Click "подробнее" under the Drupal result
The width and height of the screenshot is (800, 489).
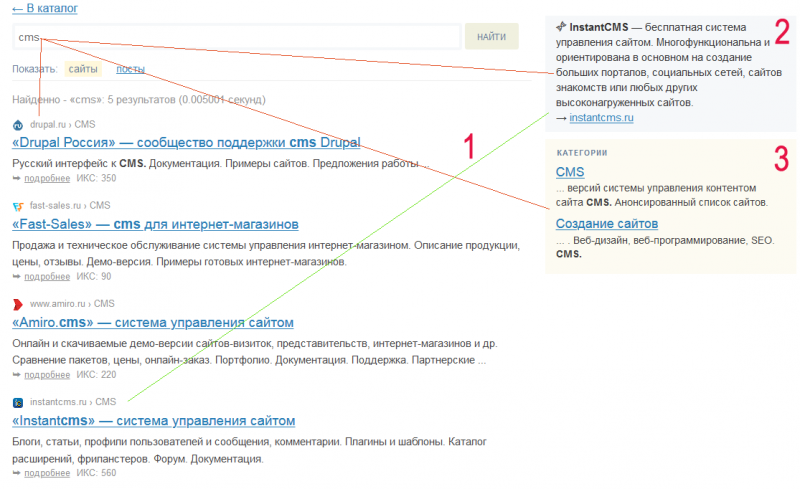[47, 178]
